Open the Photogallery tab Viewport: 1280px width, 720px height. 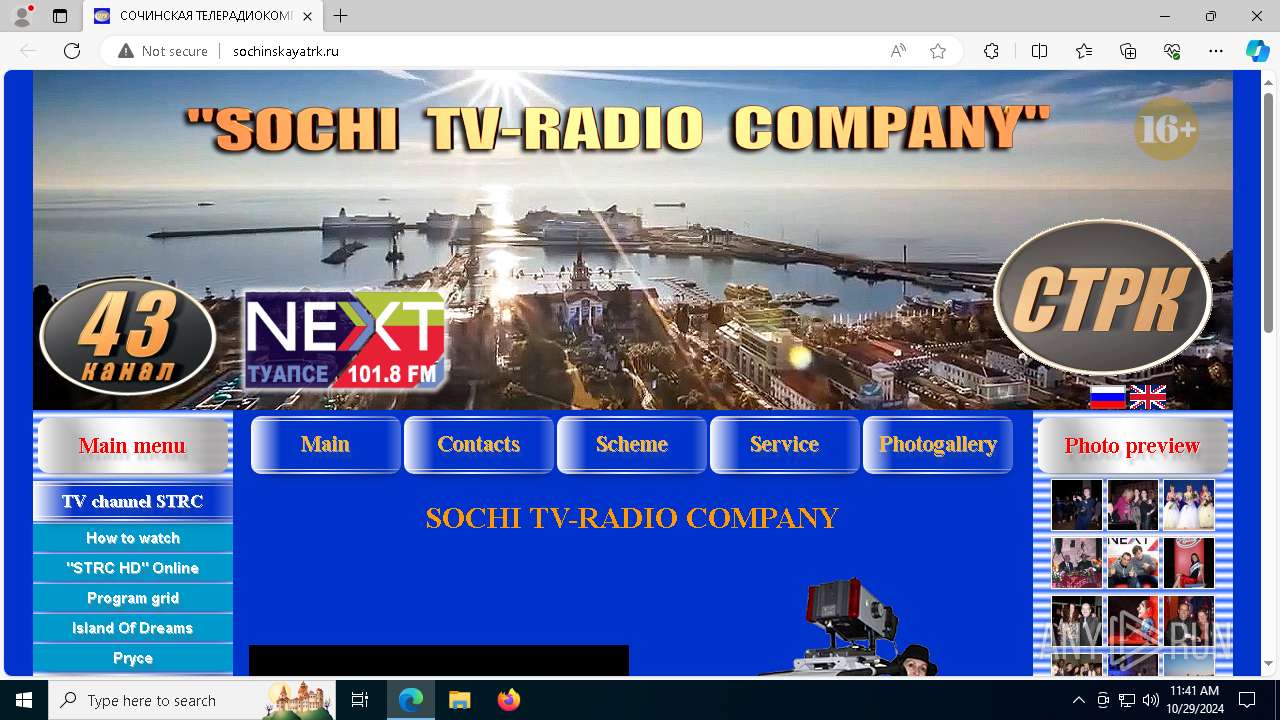click(938, 445)
